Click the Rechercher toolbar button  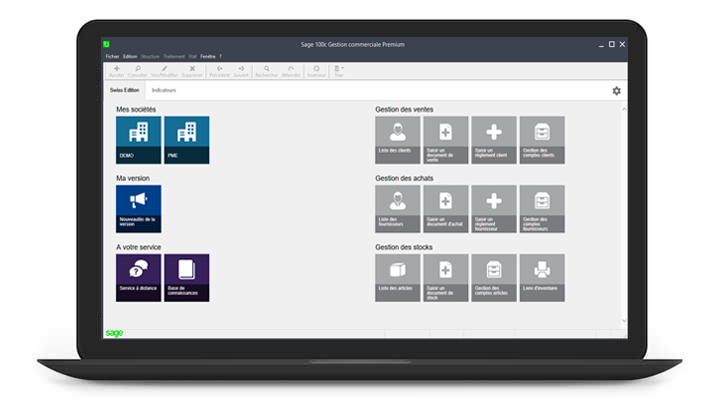click(266, 71)
